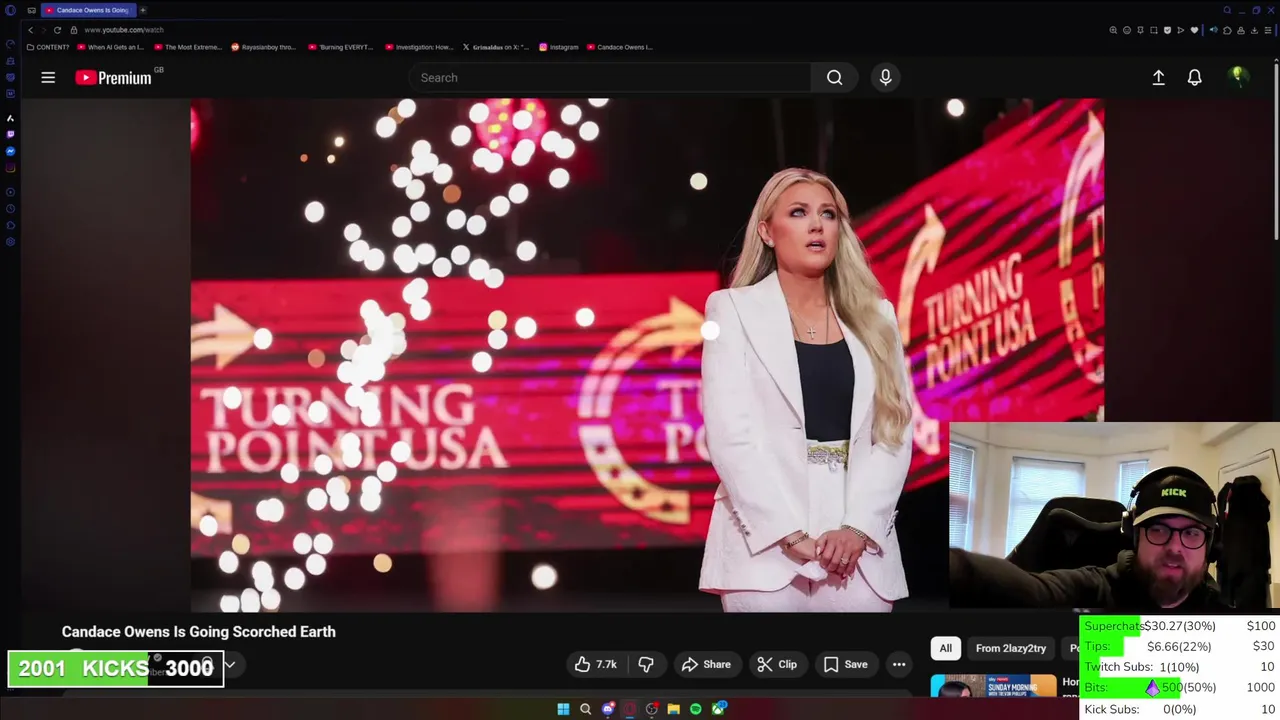This screenshot has height=720, width=1280.
Task: Like the video with 7.7k thumbs up
Action: coord(596,664)
